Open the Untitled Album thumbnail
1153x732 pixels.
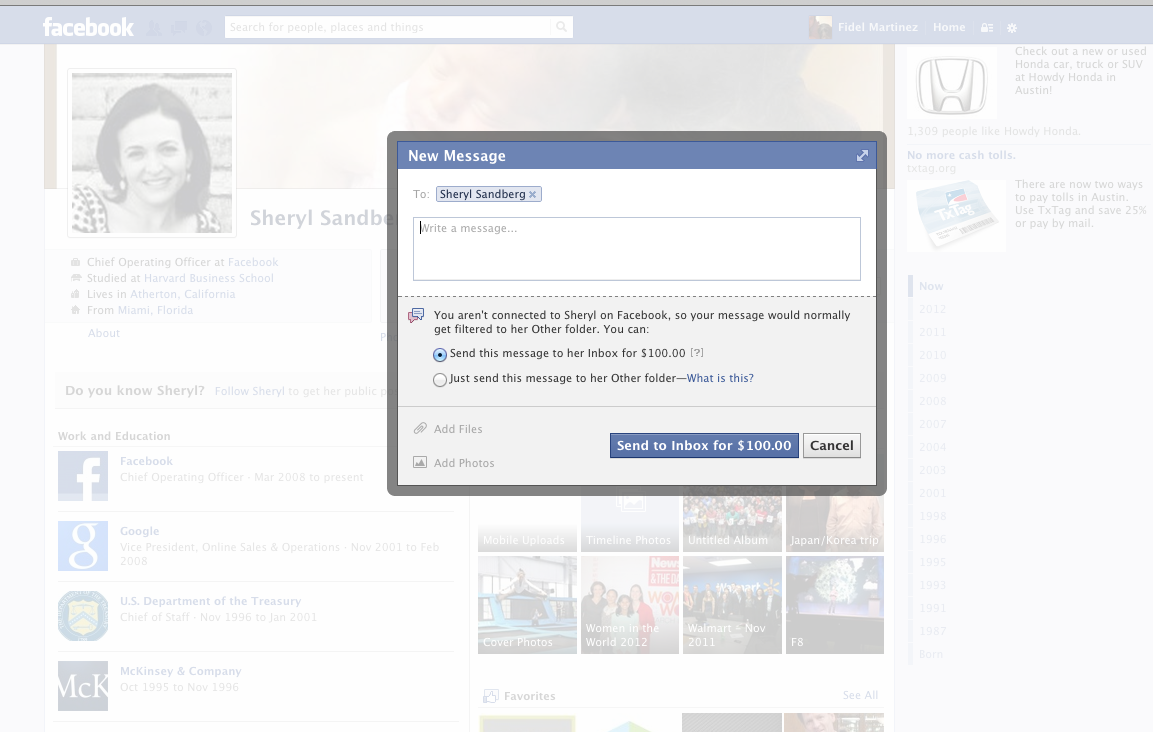pyautogui.click(x=732, y=519)
